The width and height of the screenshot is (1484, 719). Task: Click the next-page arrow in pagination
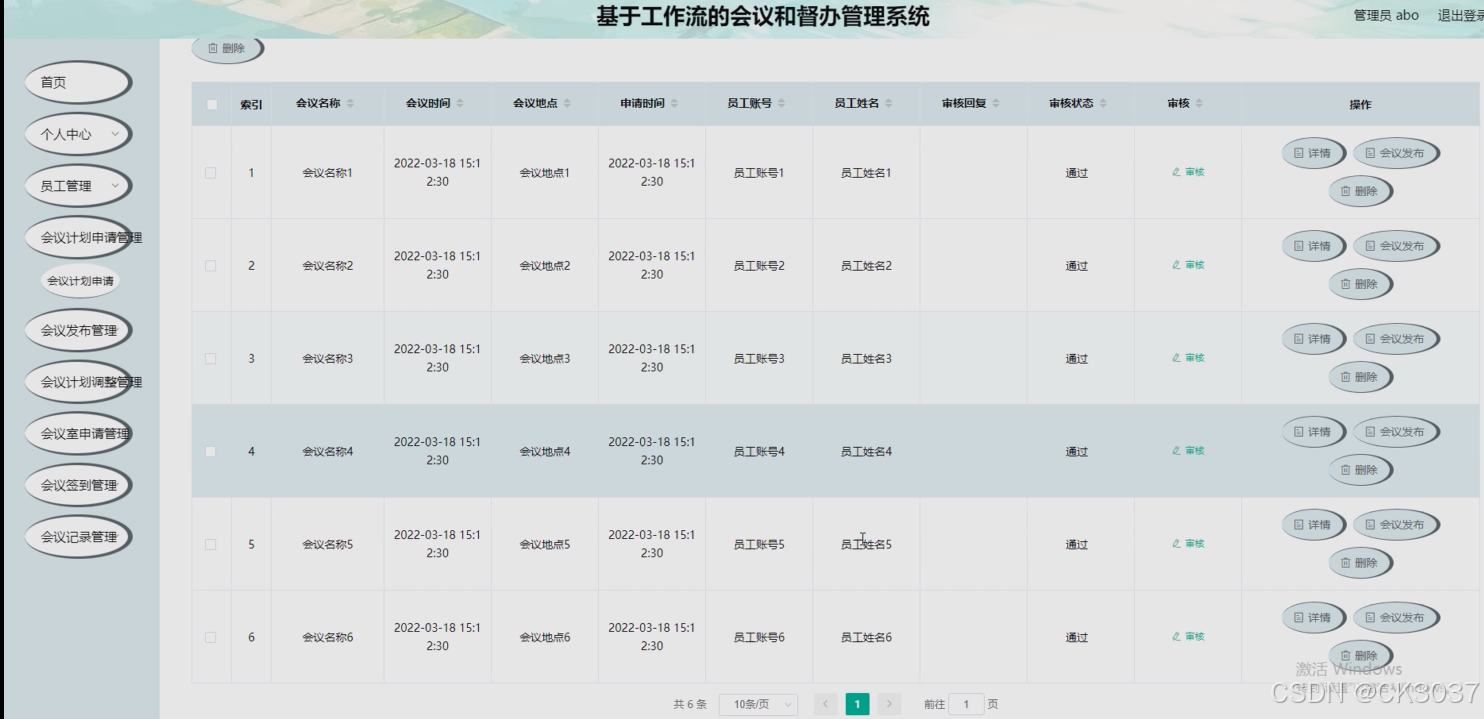[889, 704]
